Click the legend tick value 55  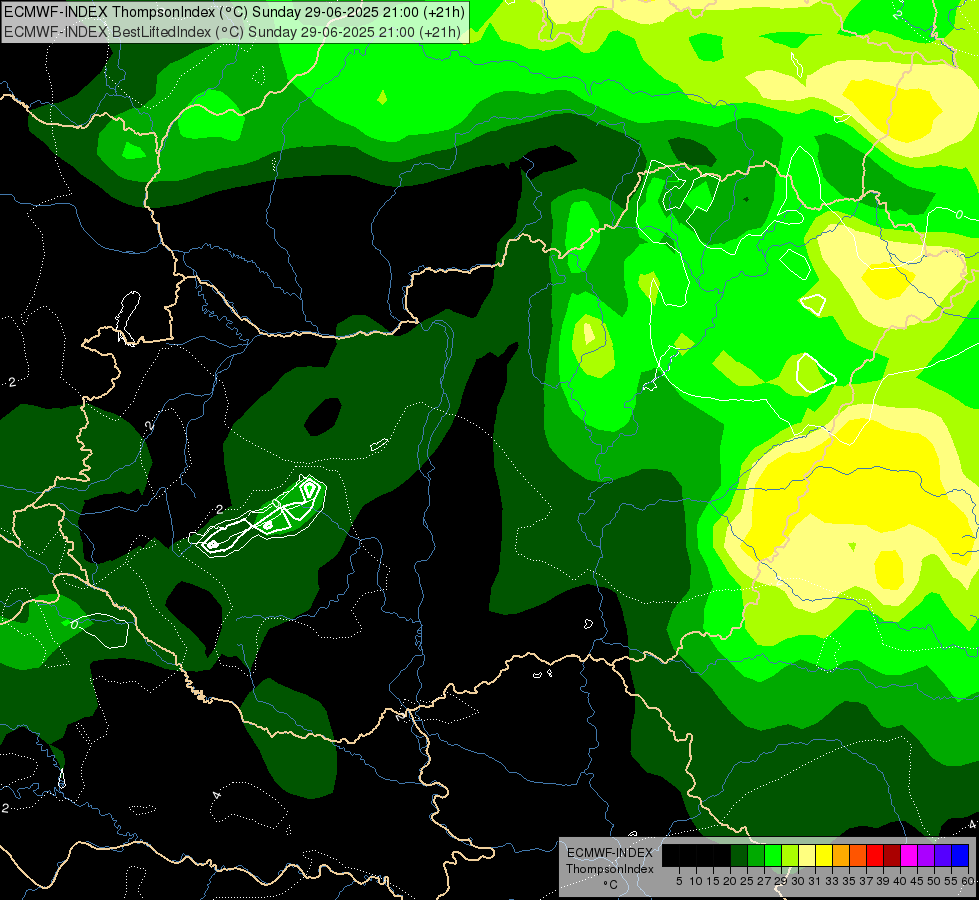tap(950, 881)
